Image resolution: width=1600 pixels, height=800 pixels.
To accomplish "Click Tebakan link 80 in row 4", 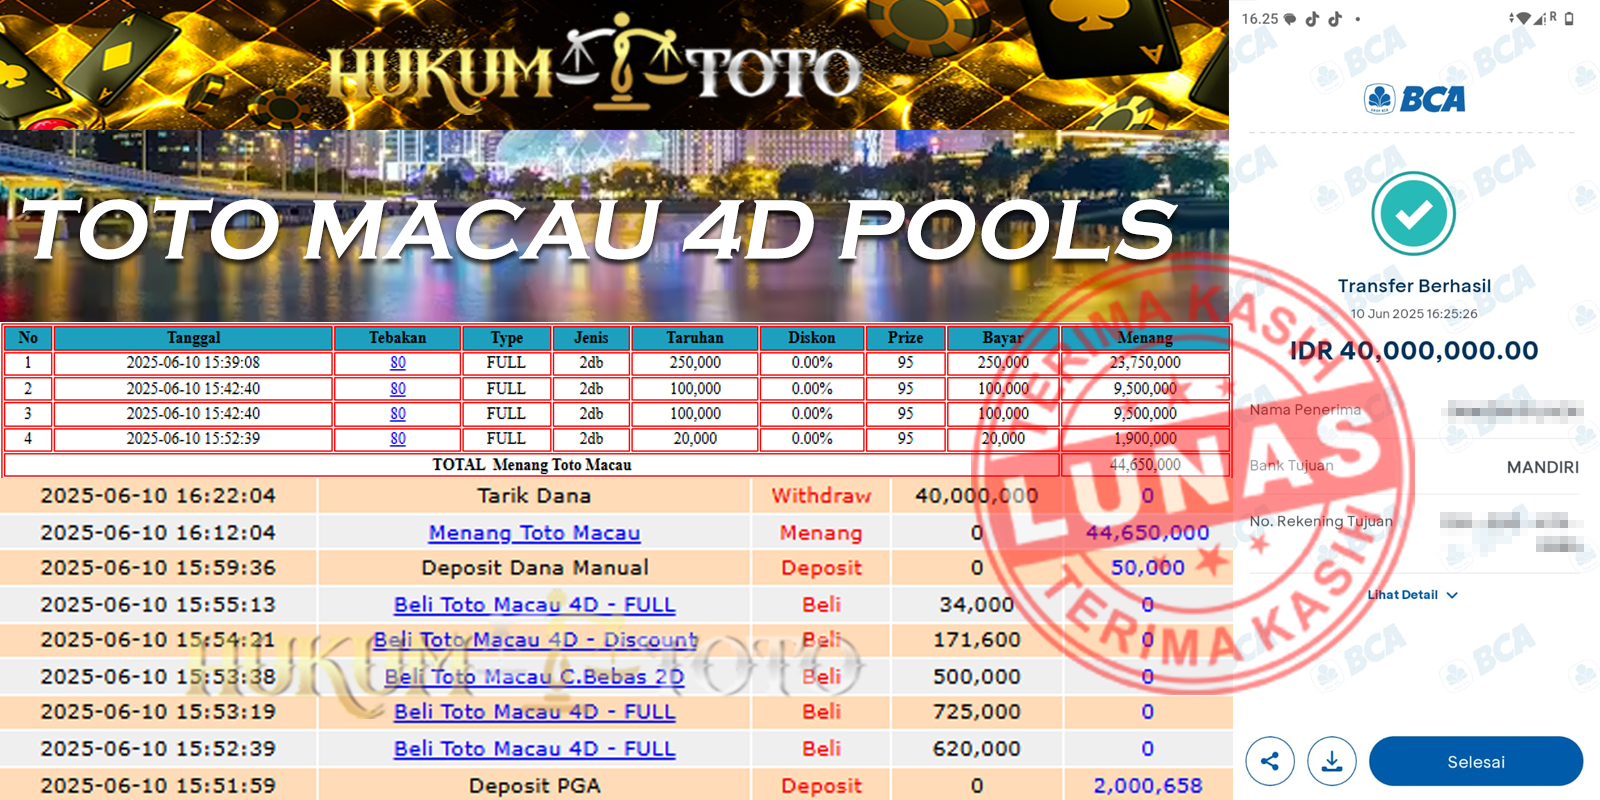I will [398, 438].
